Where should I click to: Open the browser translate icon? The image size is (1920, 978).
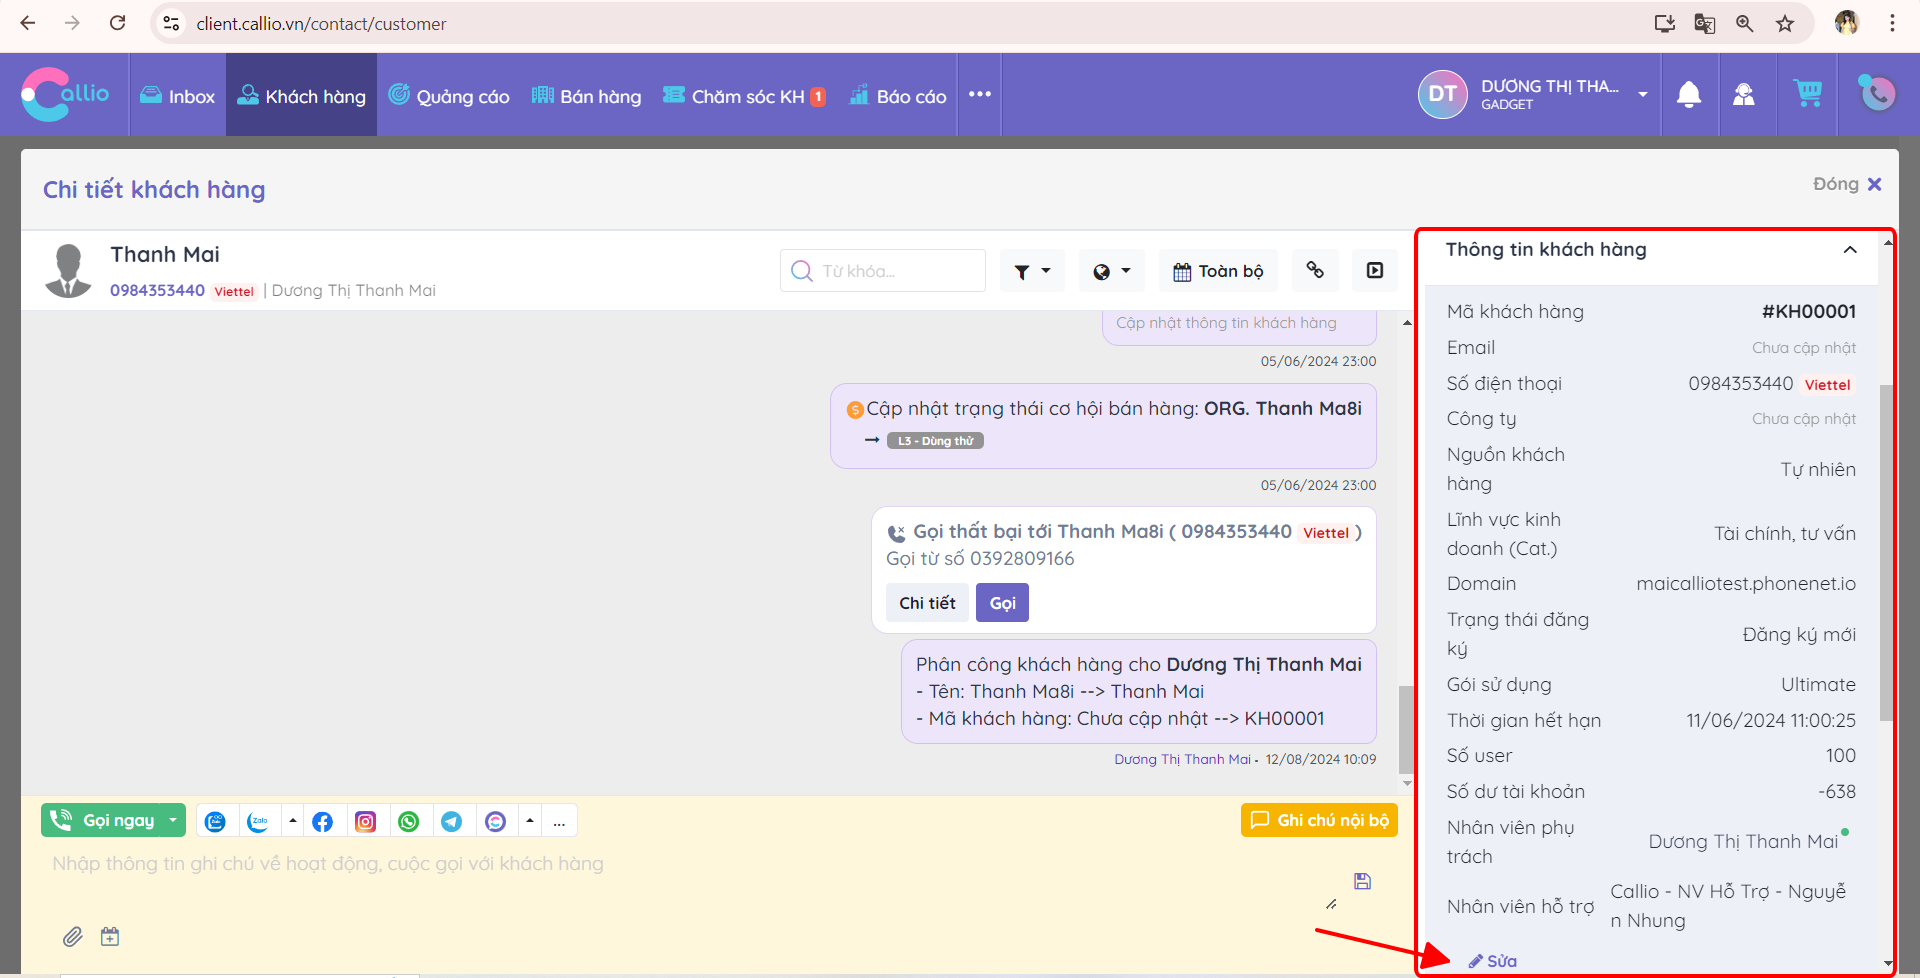(1705, 23)
